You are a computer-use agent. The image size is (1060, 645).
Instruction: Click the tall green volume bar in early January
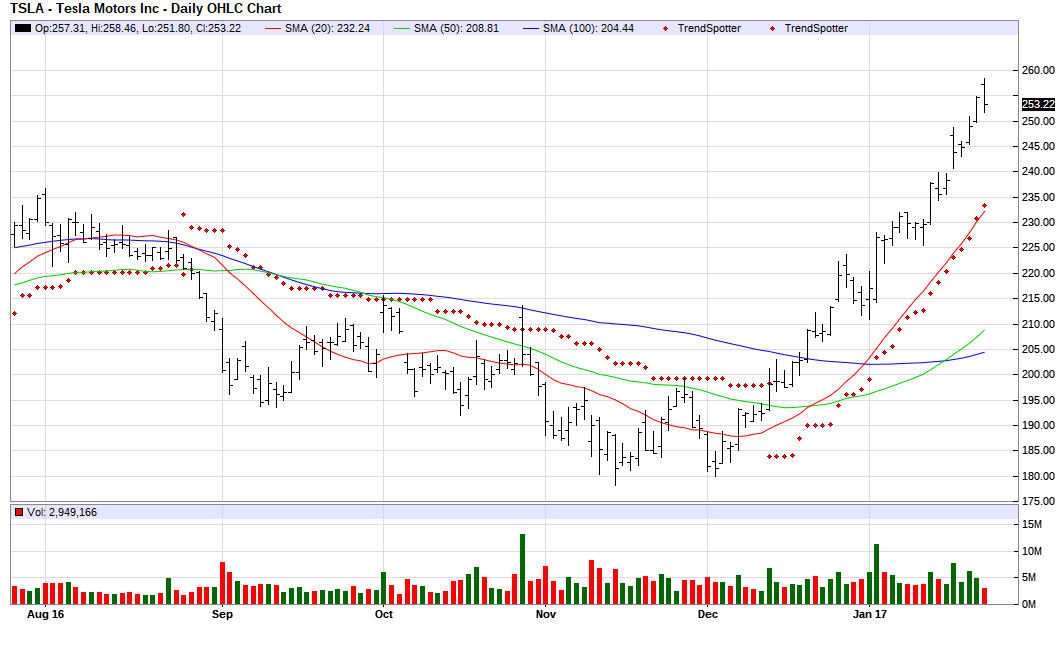pos(877,573)
